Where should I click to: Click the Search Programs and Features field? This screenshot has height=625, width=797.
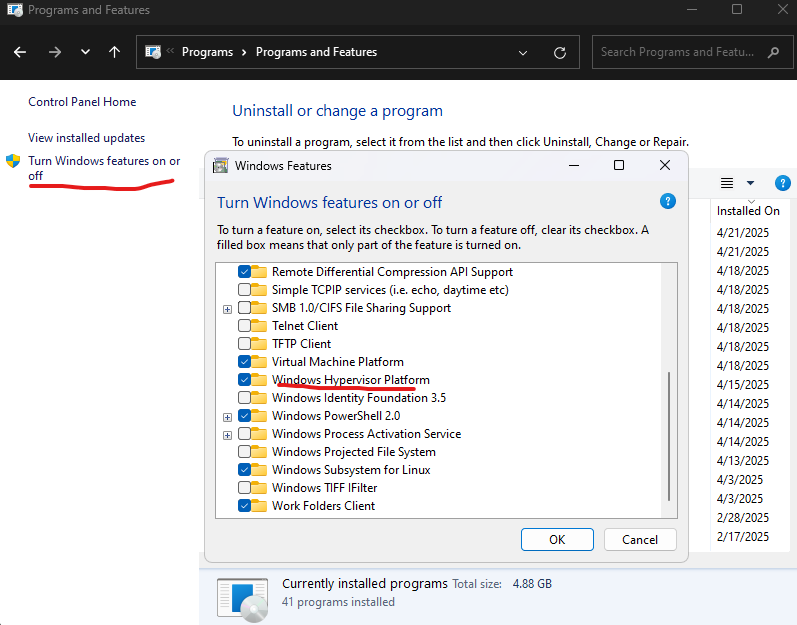click(x=692, y=52)
